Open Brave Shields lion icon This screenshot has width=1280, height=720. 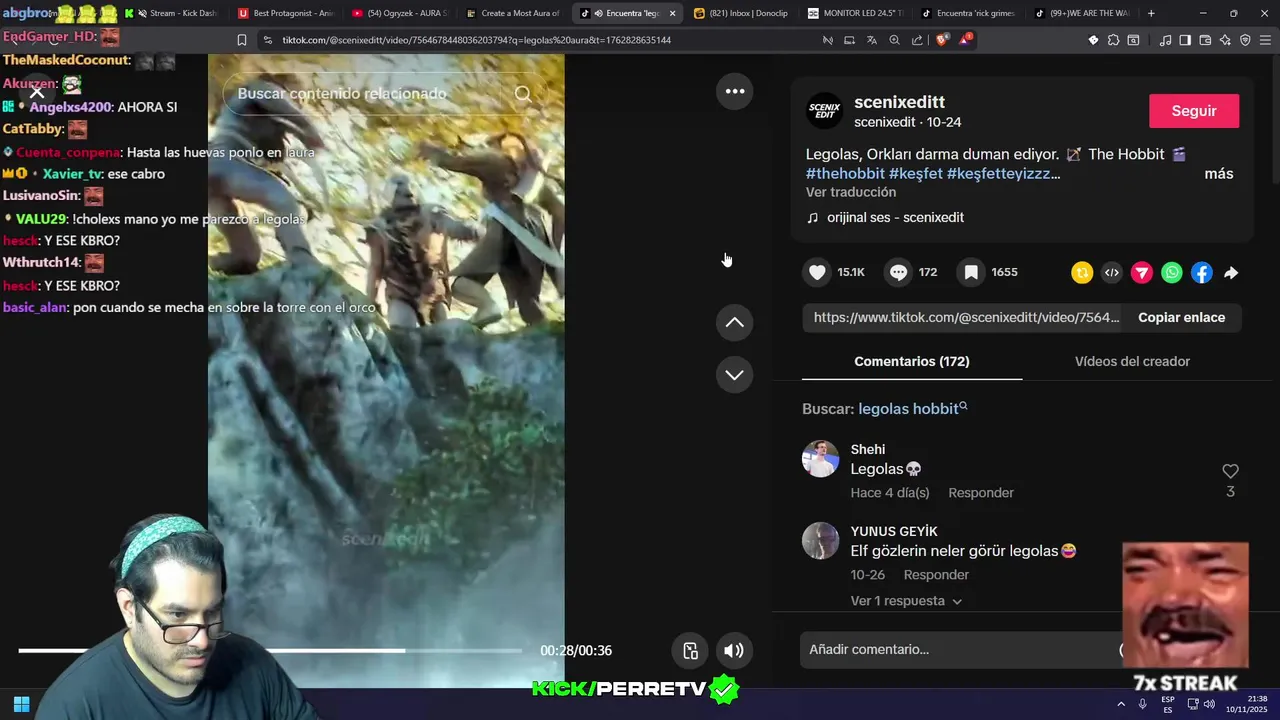click(942, 40)
